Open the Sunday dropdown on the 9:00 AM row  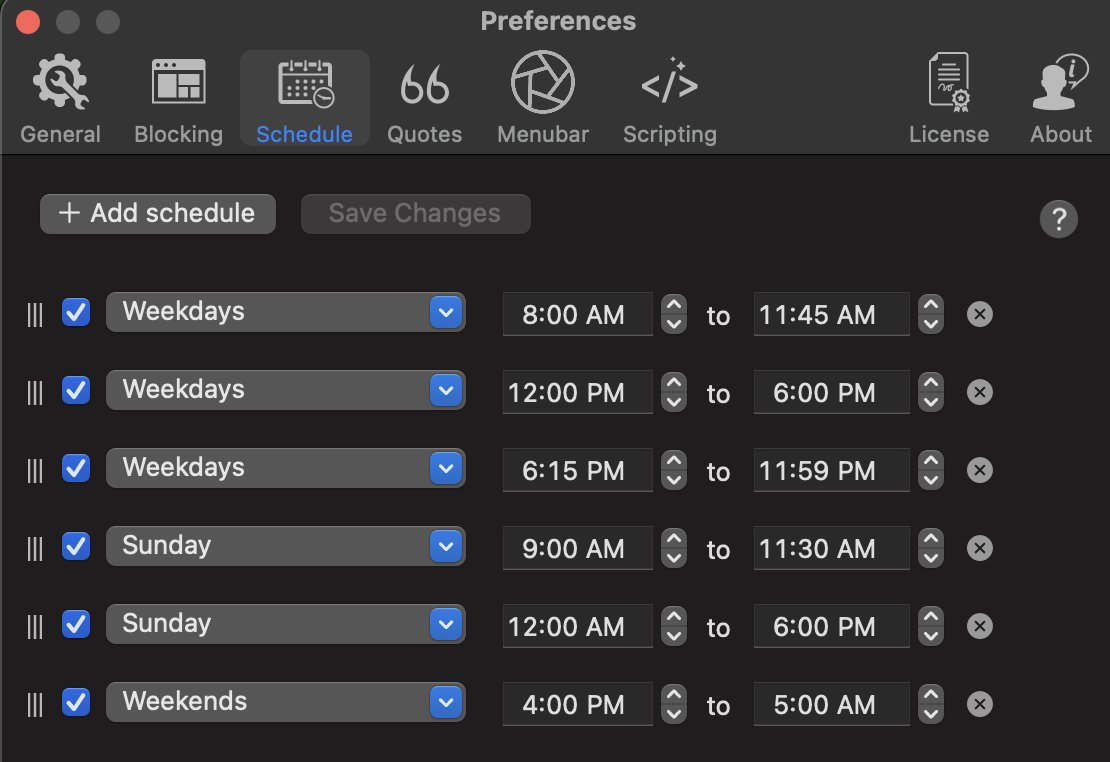(x=285, y=546)
